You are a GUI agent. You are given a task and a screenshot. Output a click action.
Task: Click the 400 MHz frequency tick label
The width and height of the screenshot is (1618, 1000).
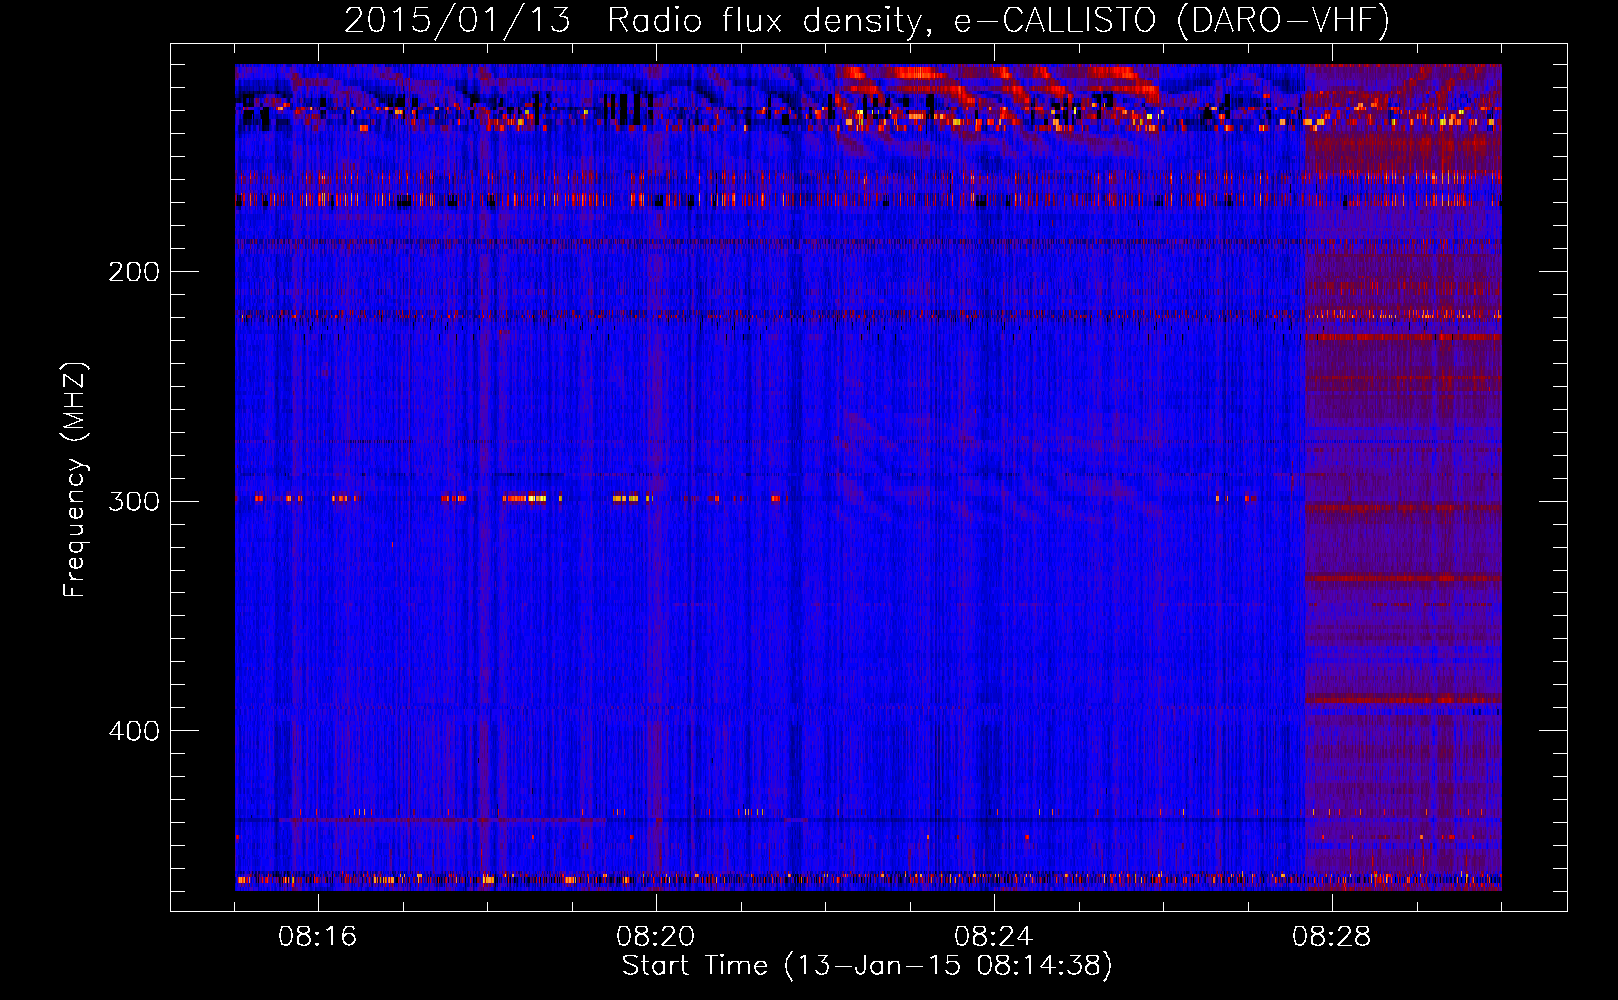[133, 731]
